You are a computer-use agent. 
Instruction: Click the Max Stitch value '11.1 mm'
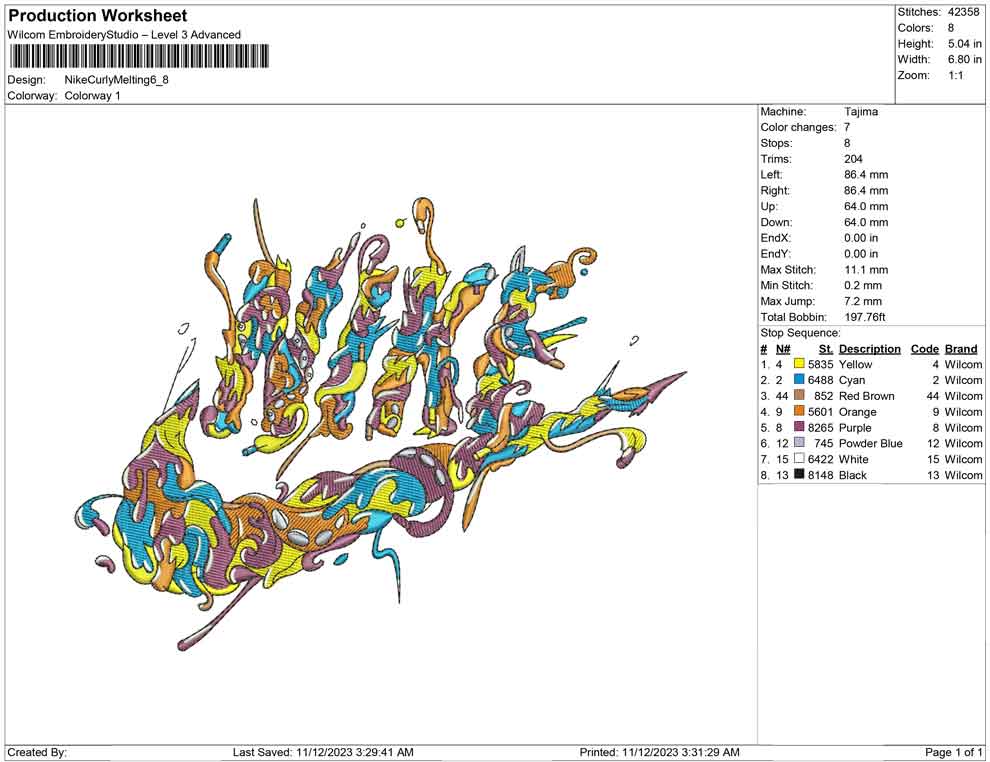point(866,270)
